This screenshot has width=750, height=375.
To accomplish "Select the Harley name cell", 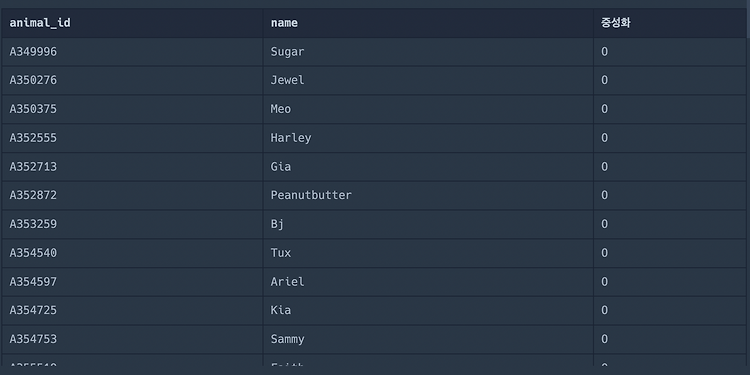I will (x=428, y=138).
